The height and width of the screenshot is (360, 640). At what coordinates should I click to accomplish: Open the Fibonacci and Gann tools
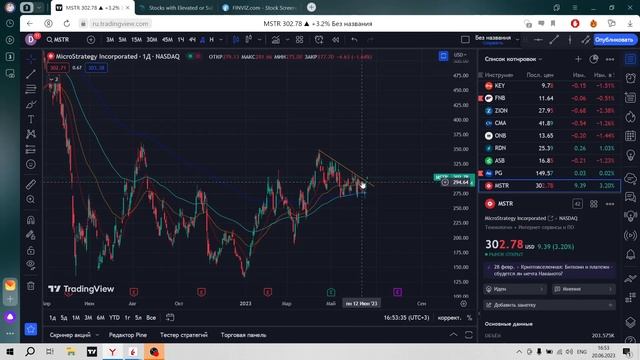coord(31,89)
